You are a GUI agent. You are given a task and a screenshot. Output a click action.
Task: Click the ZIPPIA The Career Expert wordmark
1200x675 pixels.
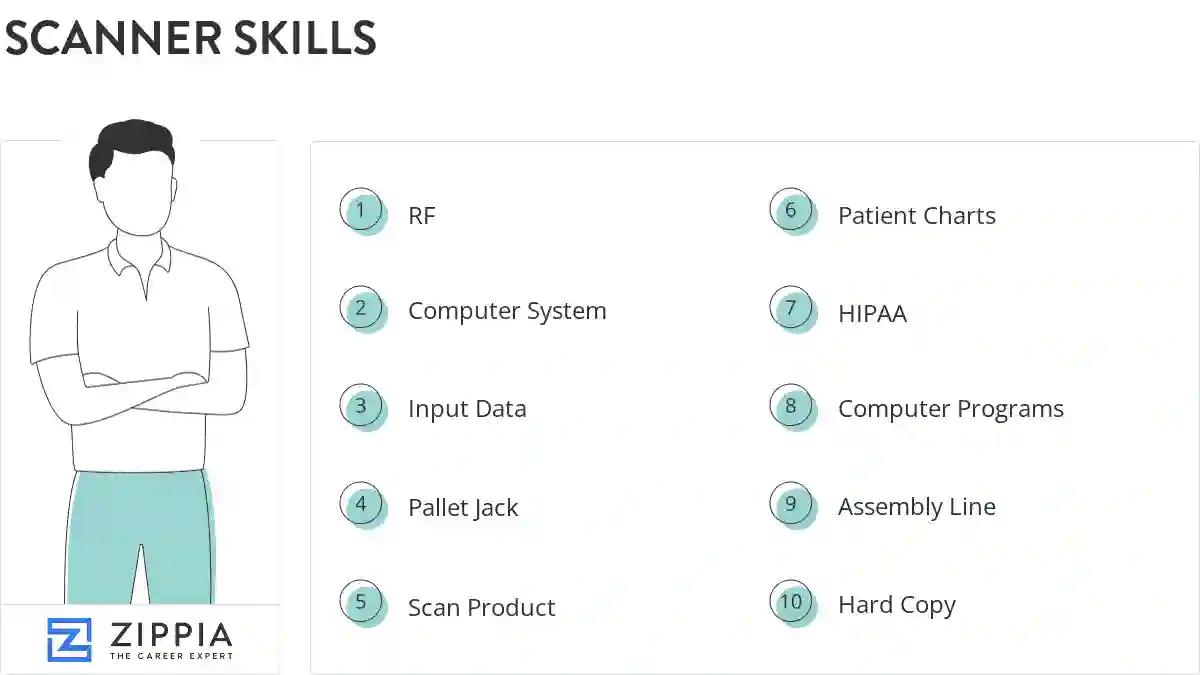click(170, 640)
